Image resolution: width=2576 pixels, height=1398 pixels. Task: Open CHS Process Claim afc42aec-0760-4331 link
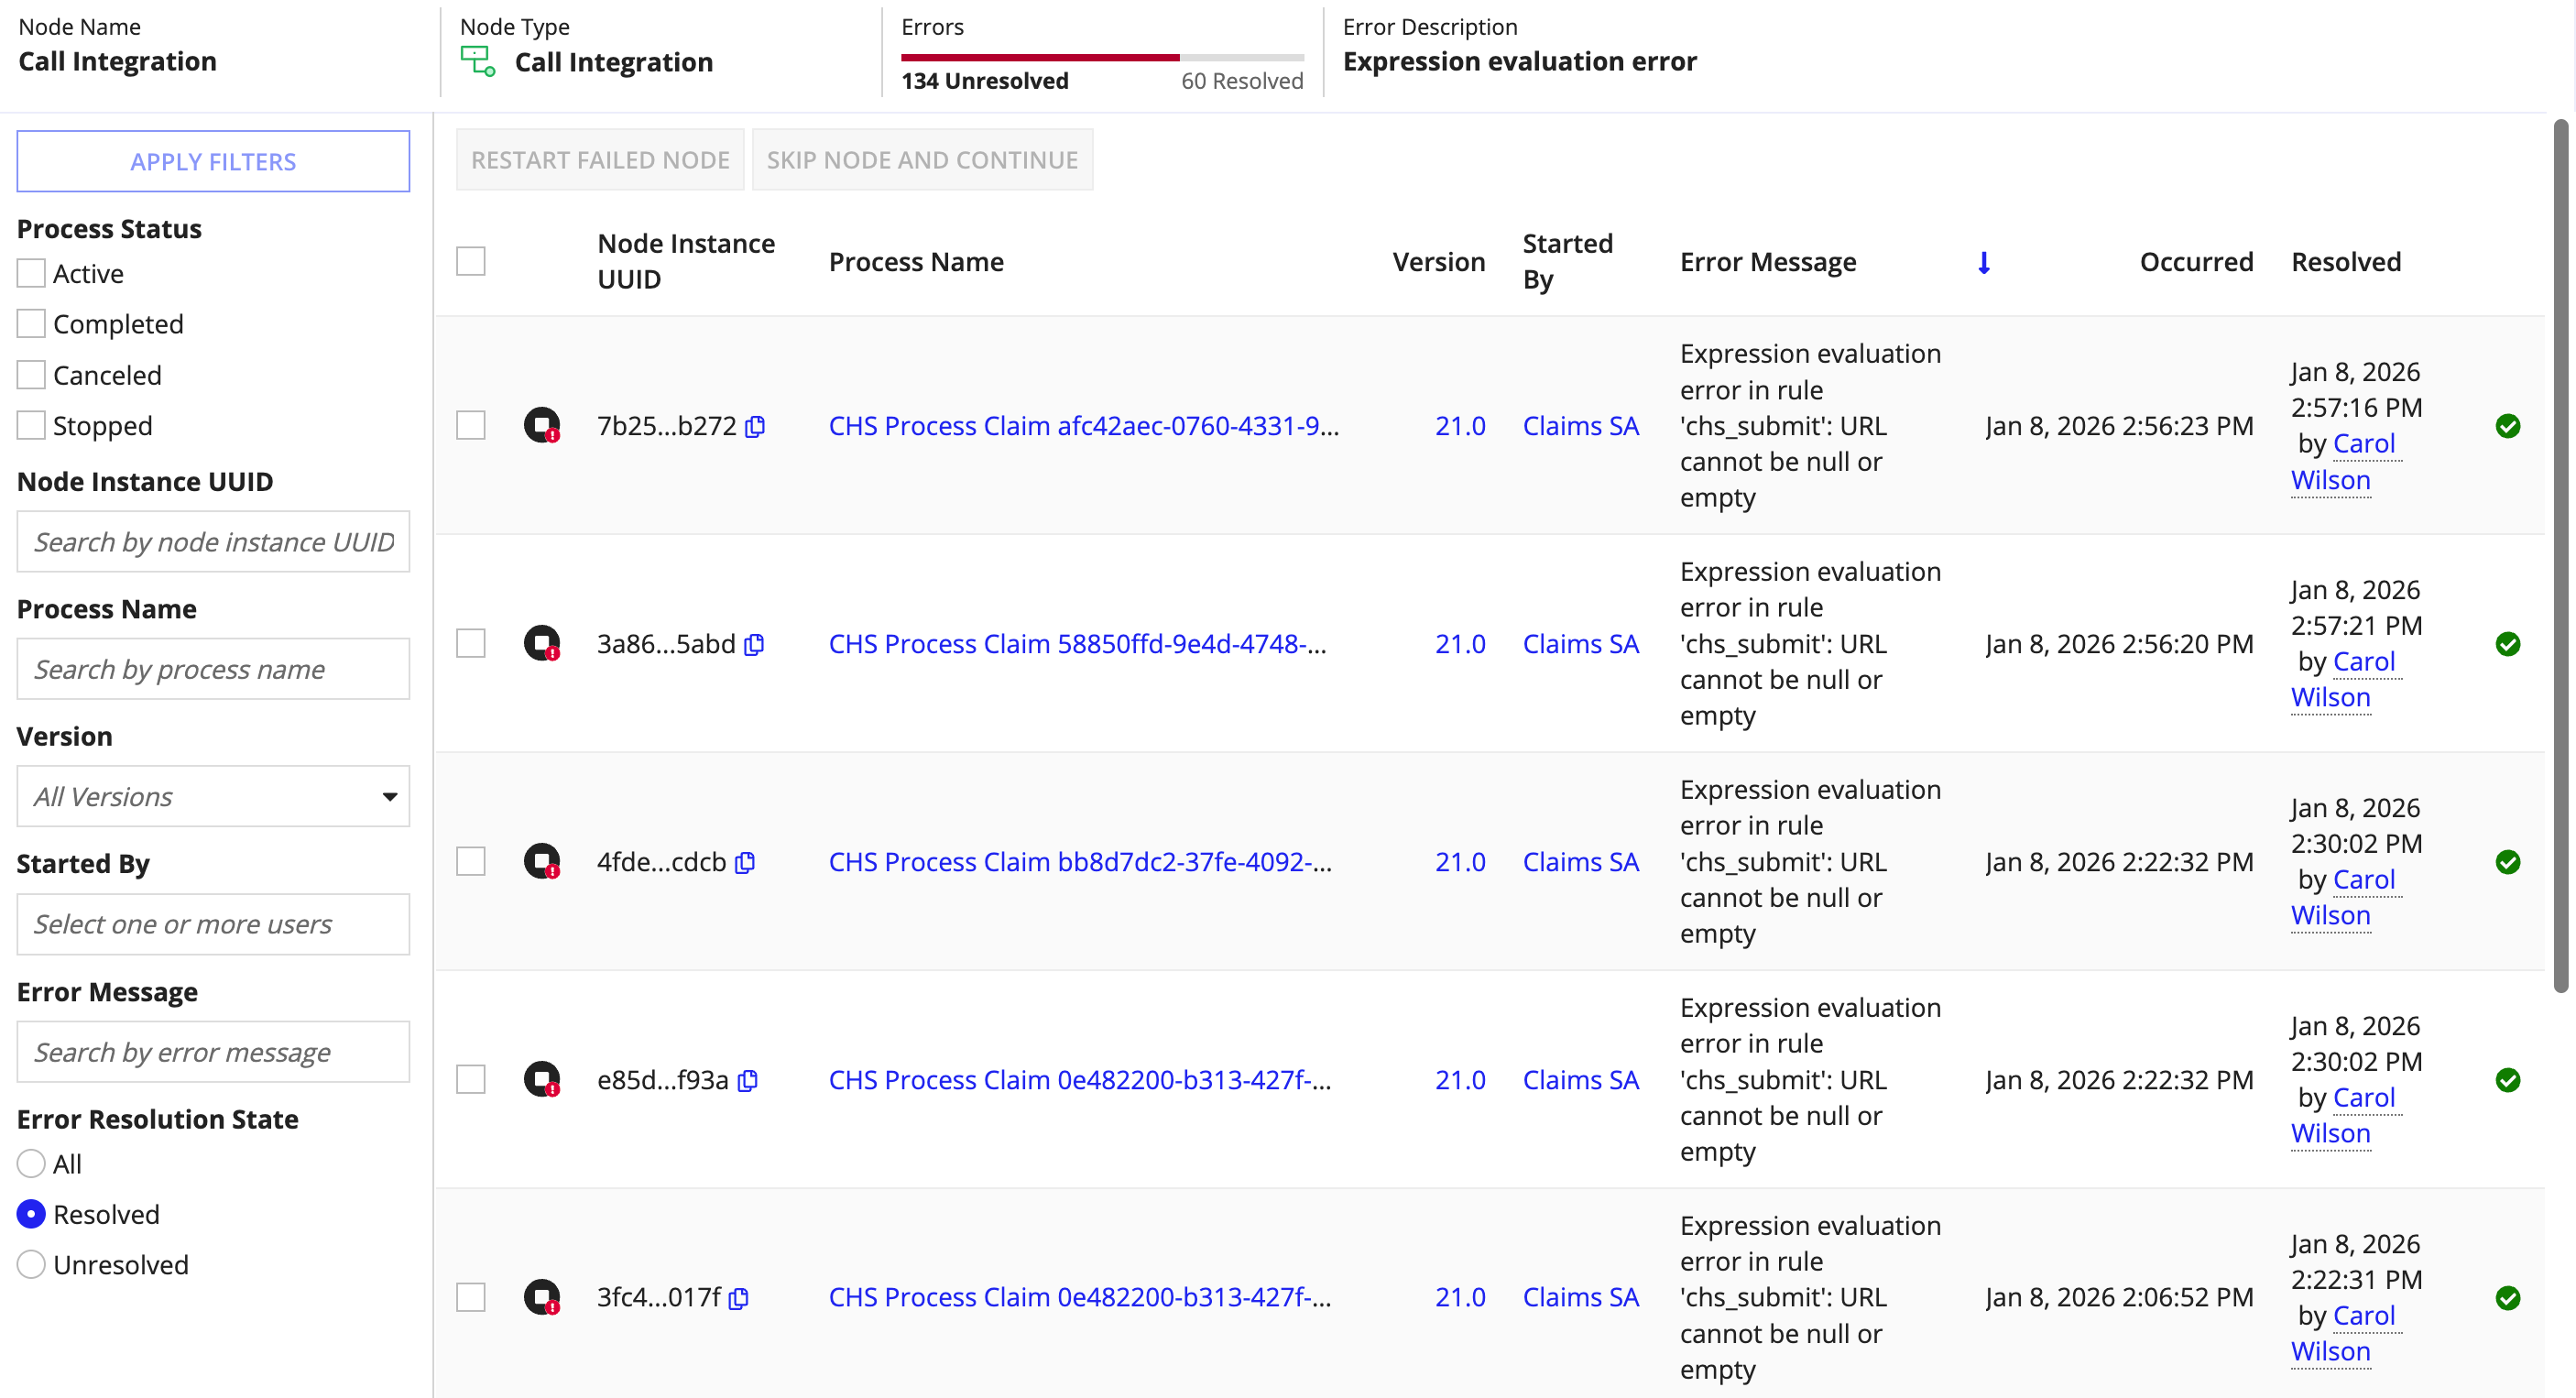[x=1084, y=426]
